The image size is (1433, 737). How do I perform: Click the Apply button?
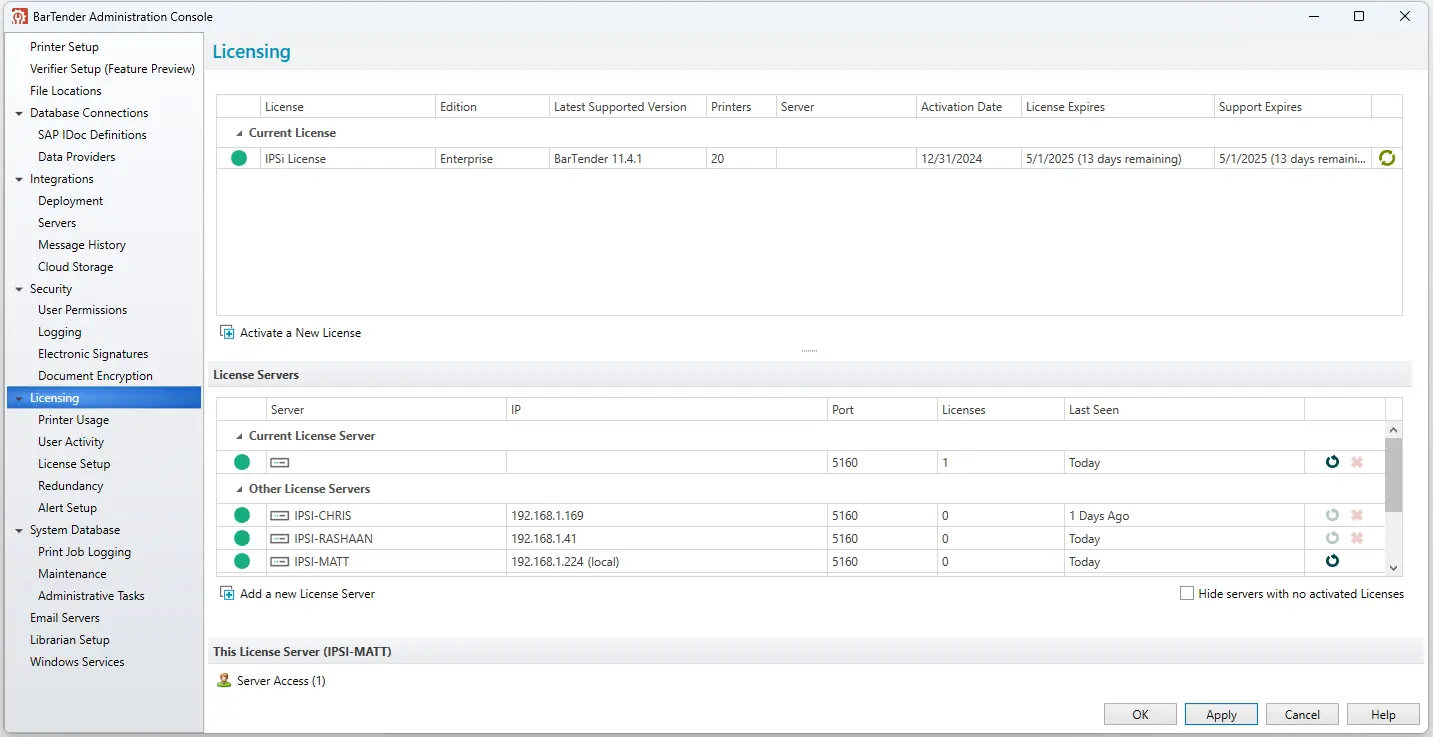[1221, 714]
